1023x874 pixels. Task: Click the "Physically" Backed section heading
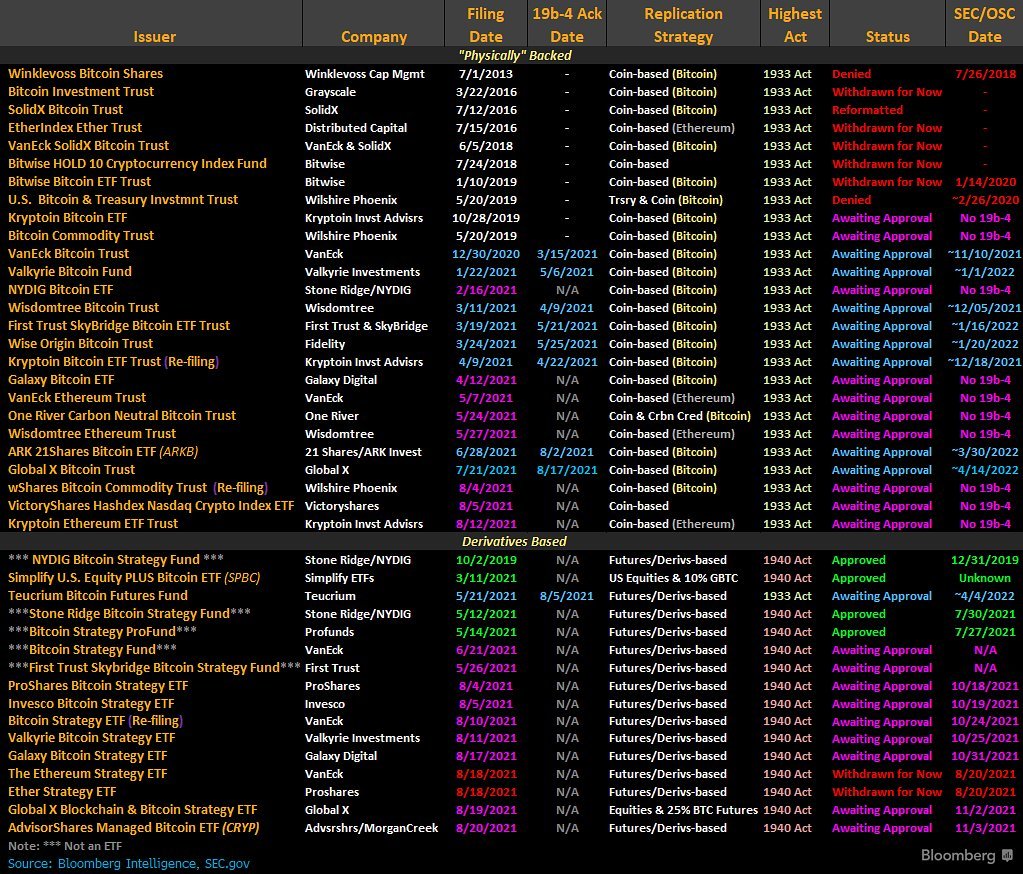click(x=515, y=55)
